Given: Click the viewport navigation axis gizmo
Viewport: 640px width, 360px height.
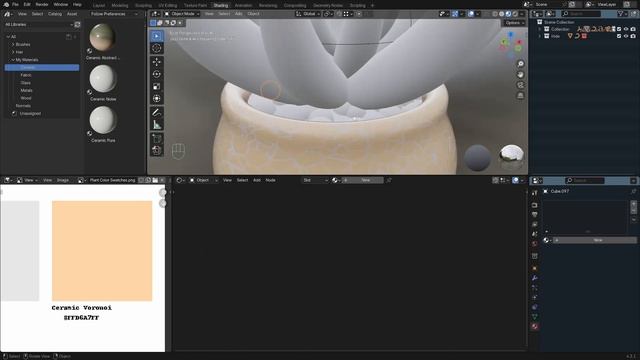Looking at the screenshot, I should (x=511, y=45).
